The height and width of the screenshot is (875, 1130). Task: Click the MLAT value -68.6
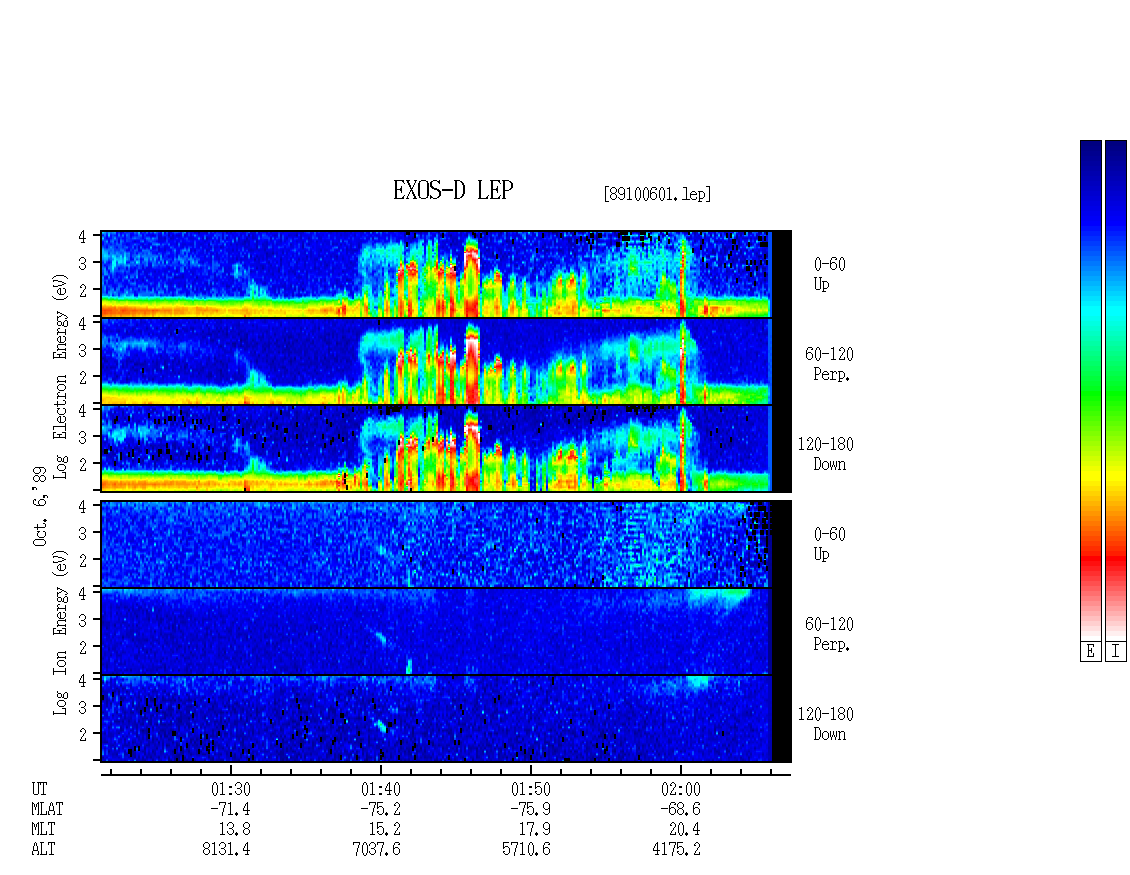(680, 809)
